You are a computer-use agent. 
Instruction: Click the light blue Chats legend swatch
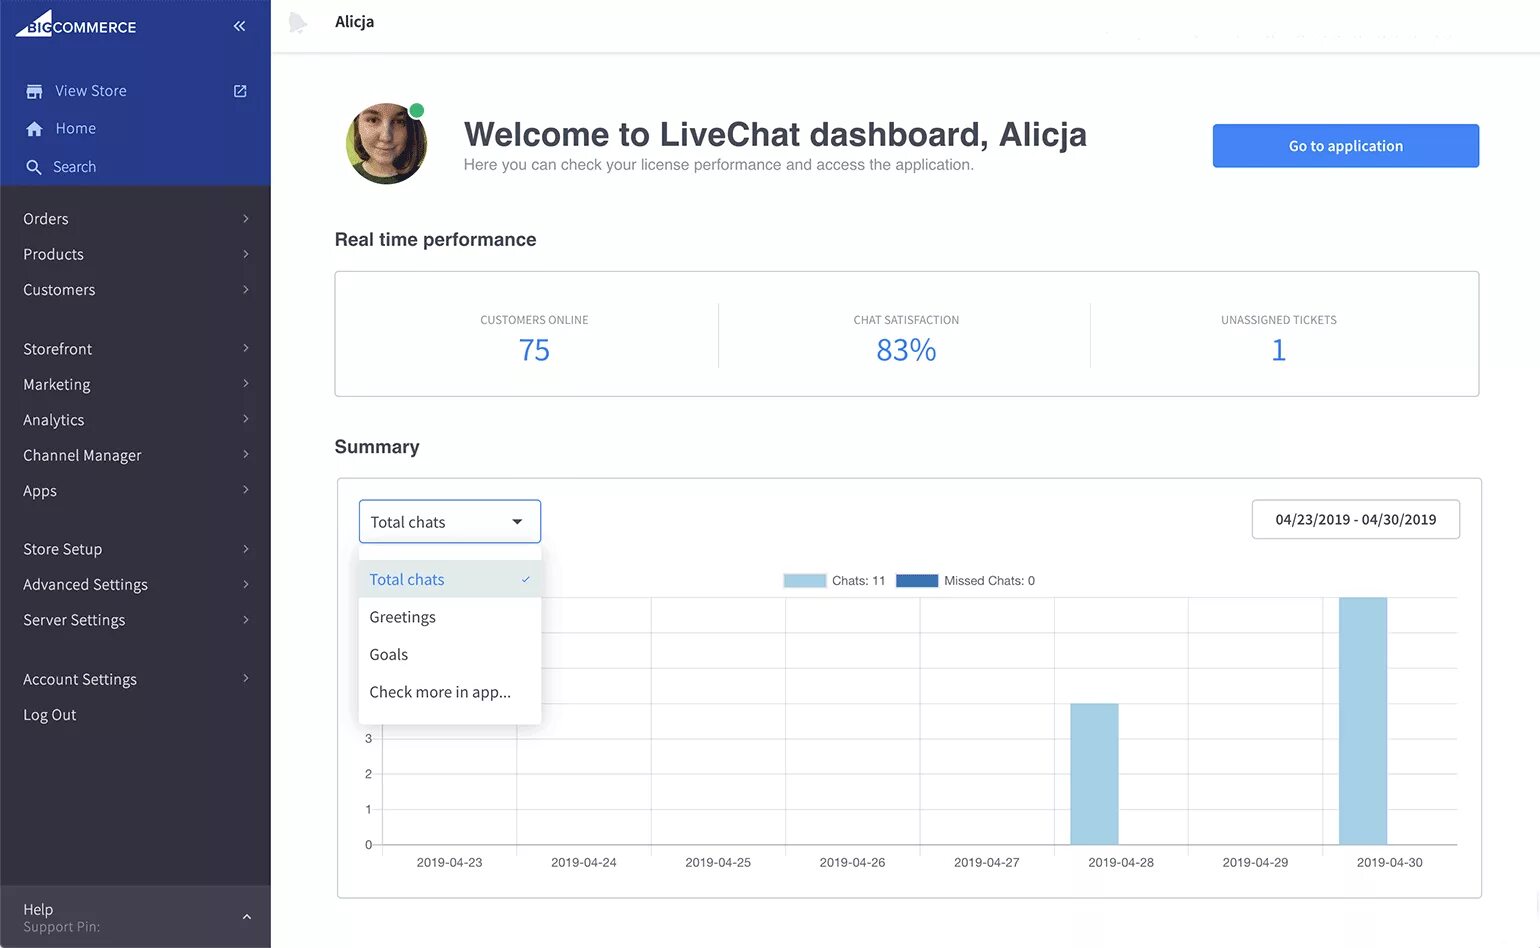point(804,581)
